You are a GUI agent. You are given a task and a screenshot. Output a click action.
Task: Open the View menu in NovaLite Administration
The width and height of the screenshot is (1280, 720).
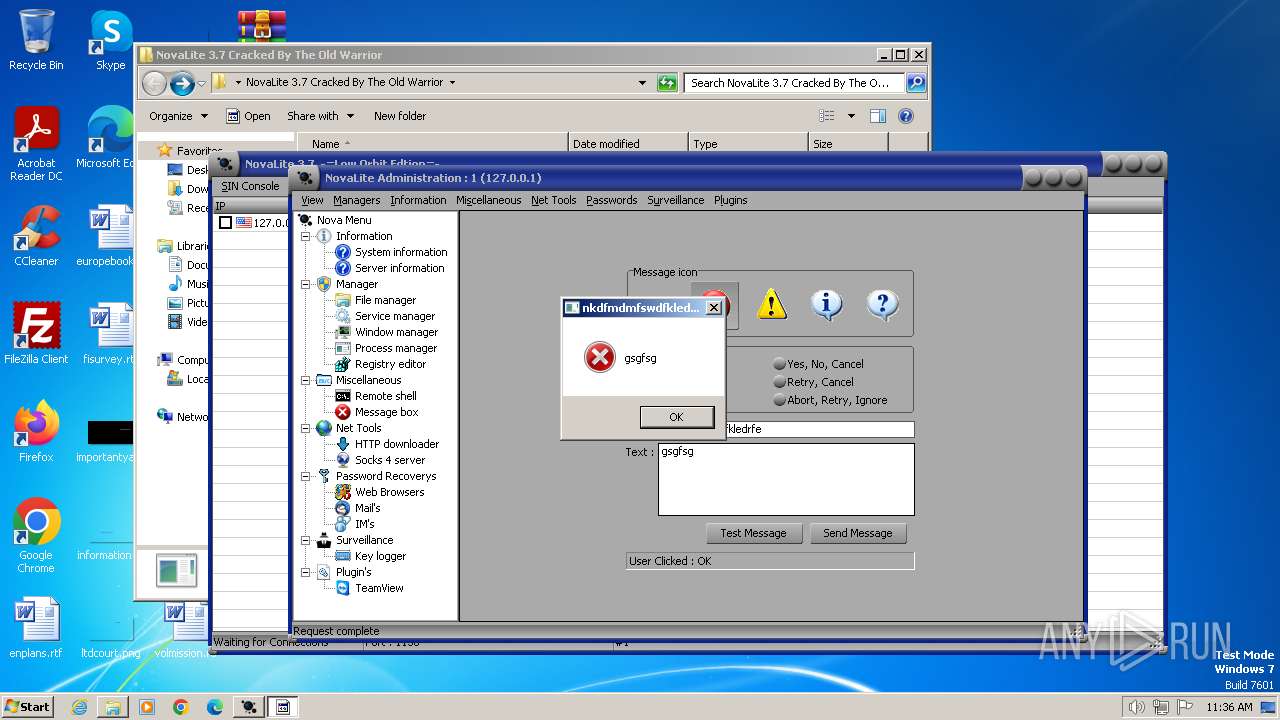point(312,200)
